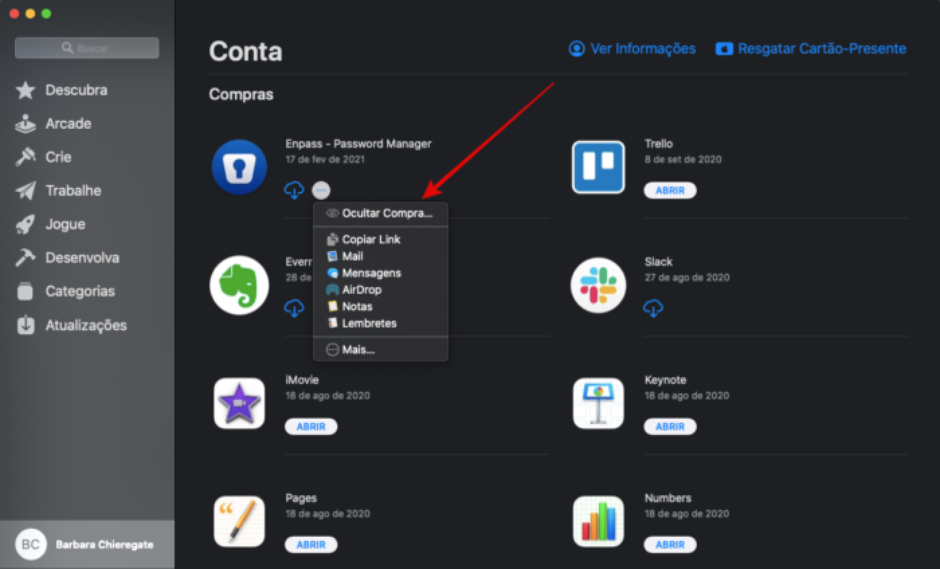Viewport: 940px width, 569px height.
Task: Open Barbara Chieregate account profile
Action: click(87, 544)
